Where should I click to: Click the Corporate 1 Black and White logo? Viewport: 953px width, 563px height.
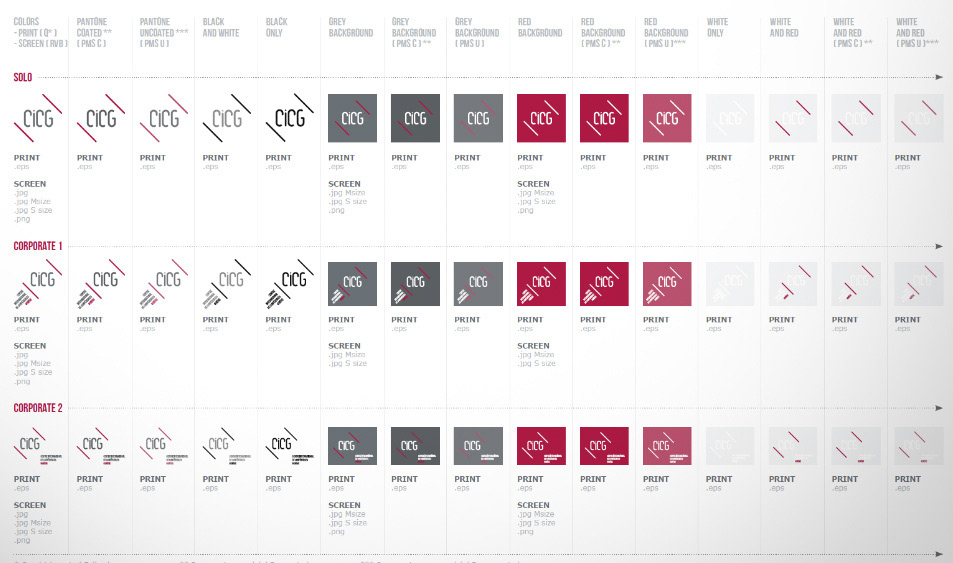point(227,287)
